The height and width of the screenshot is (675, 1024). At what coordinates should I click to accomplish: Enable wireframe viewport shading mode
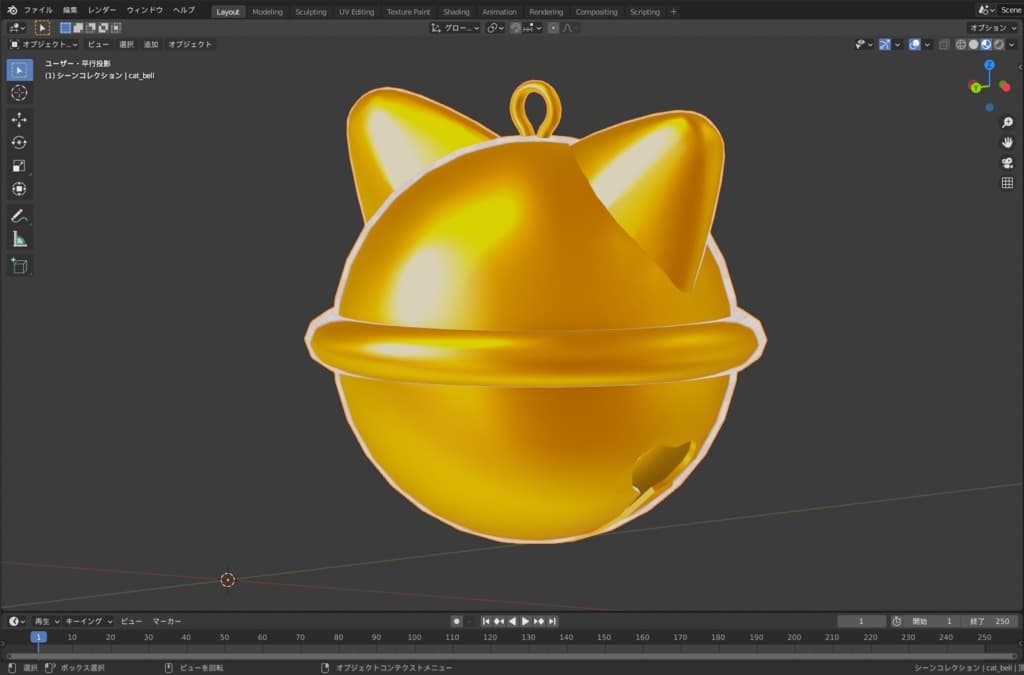pyautogui.click(x=961, y=44)
